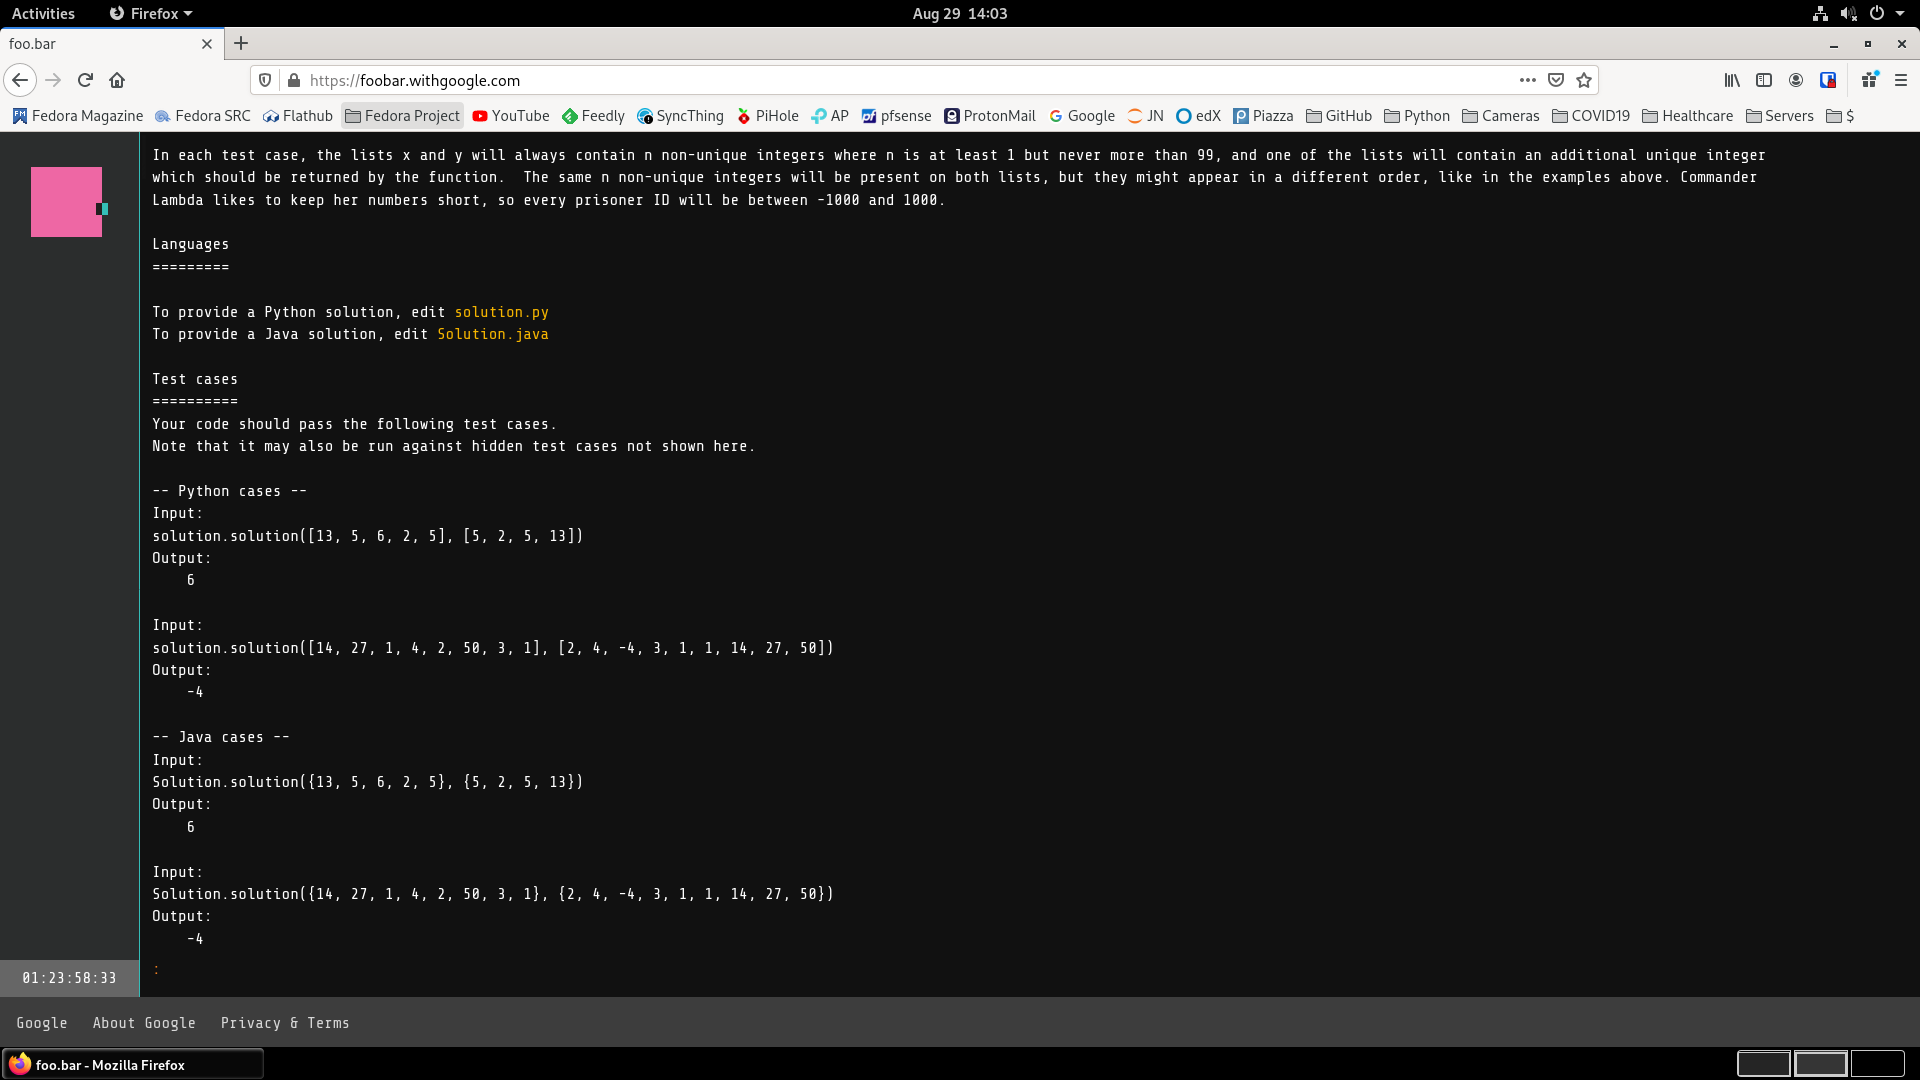Open the foo.bar browser tab
The height and width of the screenshot is (1080, 1920).
click(x=100, y=44)
